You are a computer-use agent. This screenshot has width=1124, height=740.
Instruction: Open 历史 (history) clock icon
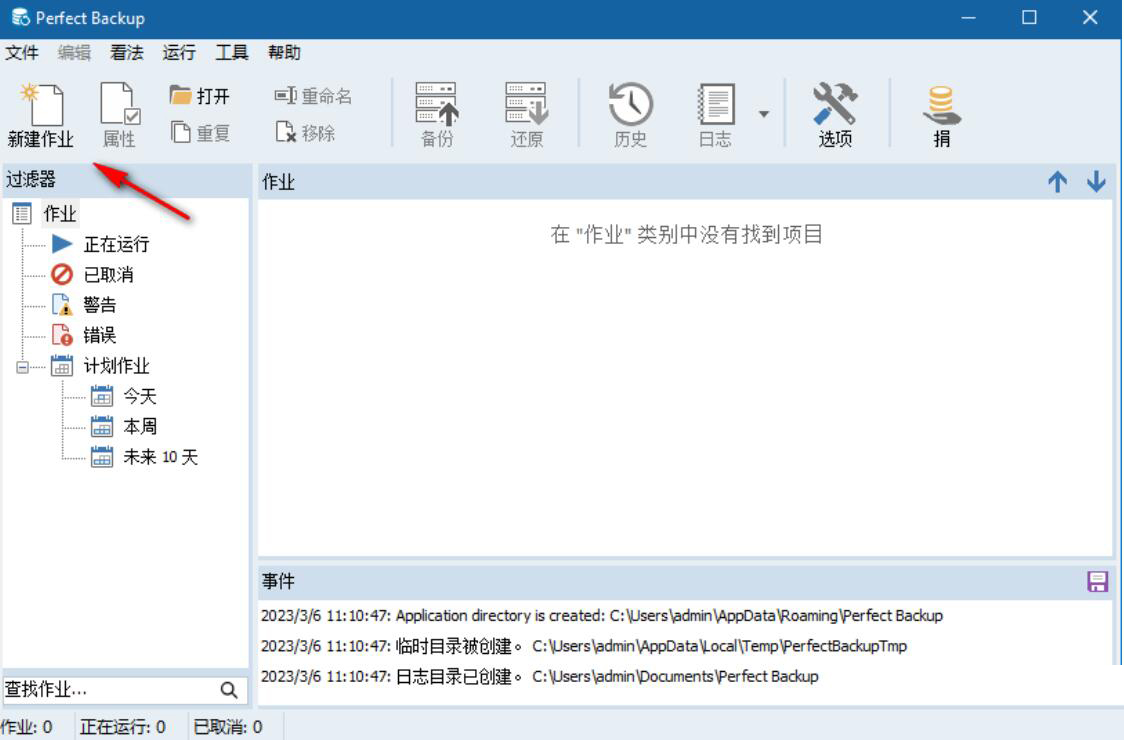click(x=630, y=115)
